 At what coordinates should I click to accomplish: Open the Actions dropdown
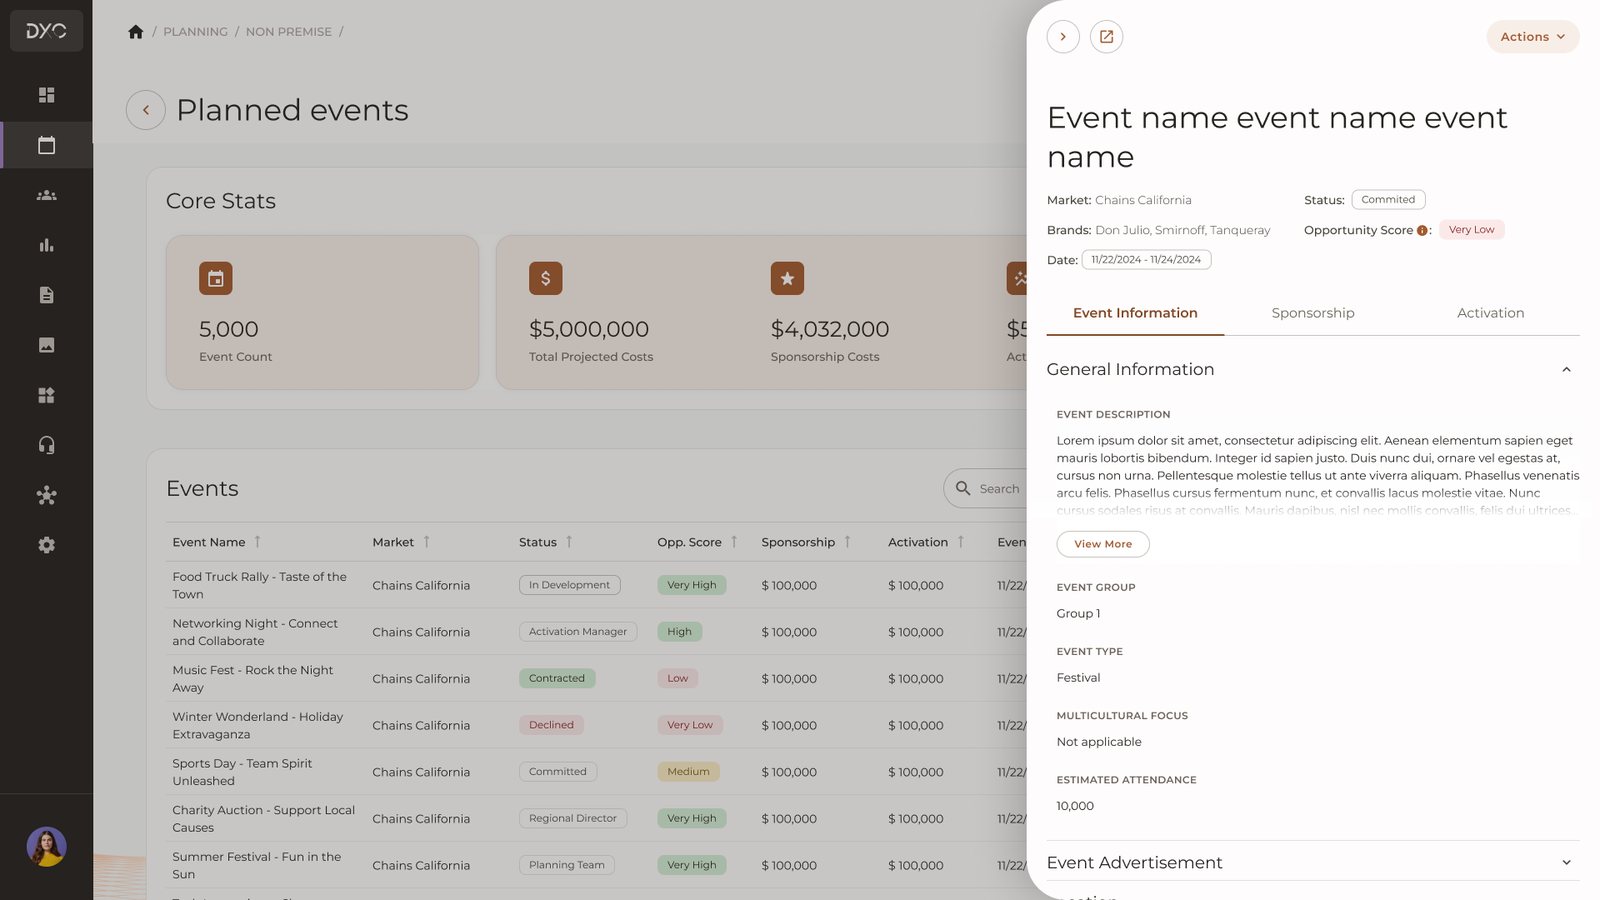tap(1533, 37)
